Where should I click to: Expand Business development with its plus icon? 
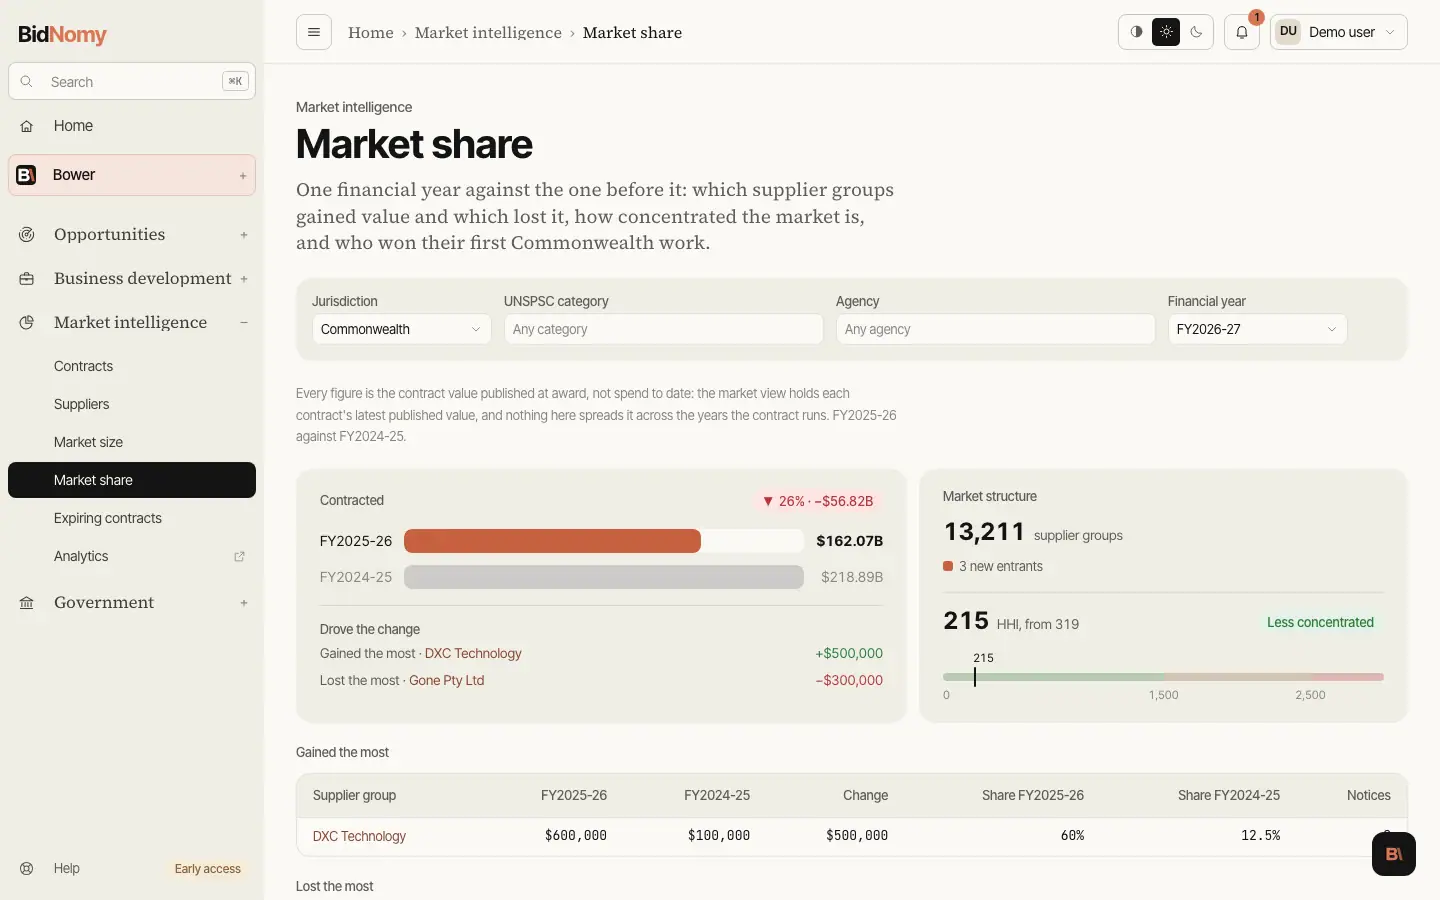[244, 279]
